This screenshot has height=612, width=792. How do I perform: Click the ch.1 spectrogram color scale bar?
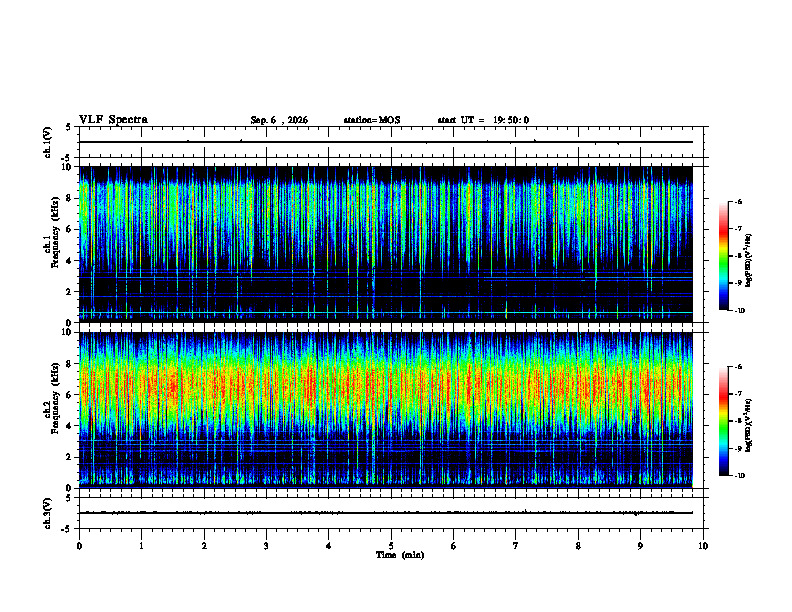pyautogui.click(x=724, y=256)
